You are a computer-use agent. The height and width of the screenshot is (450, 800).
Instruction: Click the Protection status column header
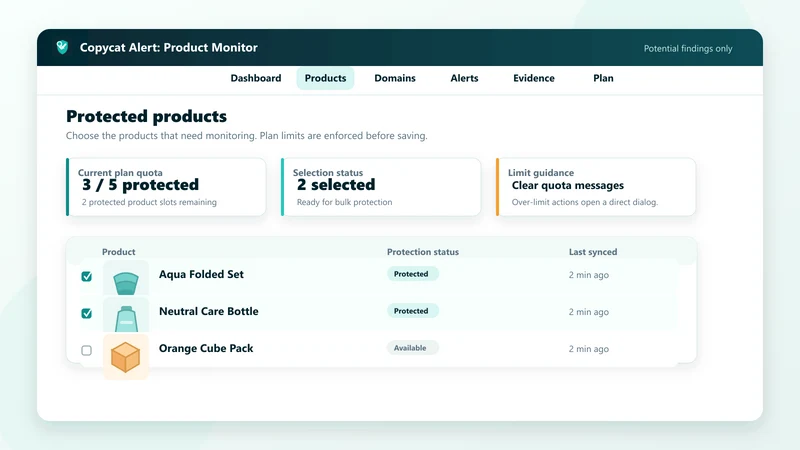(422, 252)
